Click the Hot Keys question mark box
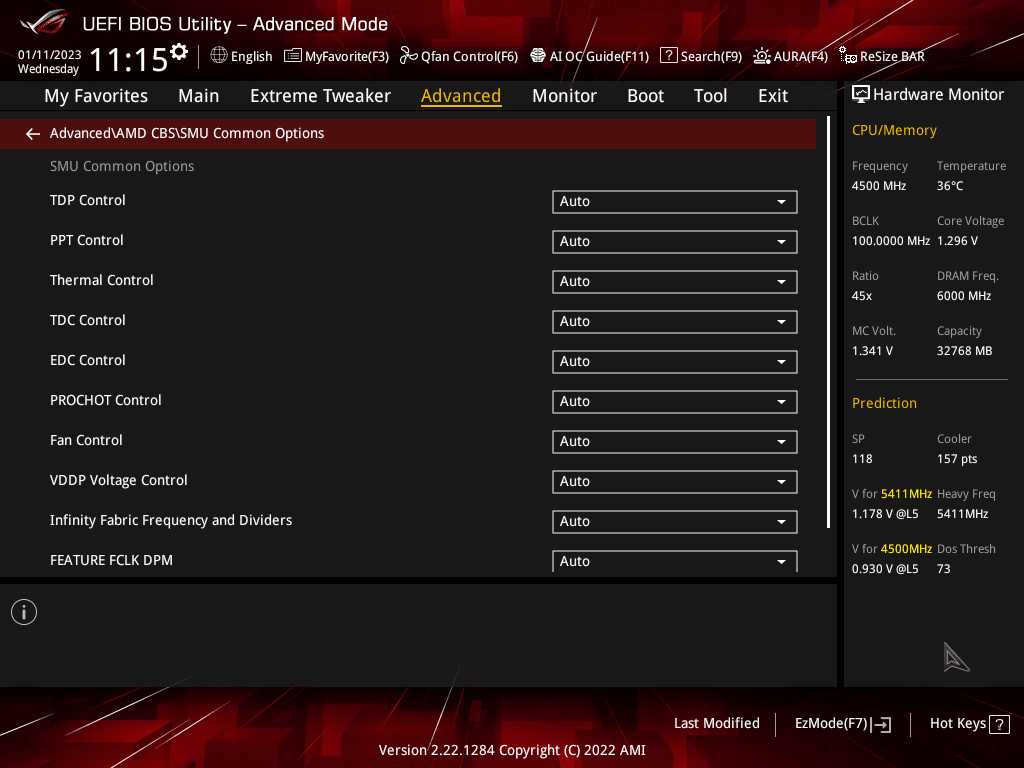This screenshot has width=1024, height=768. 999,724
